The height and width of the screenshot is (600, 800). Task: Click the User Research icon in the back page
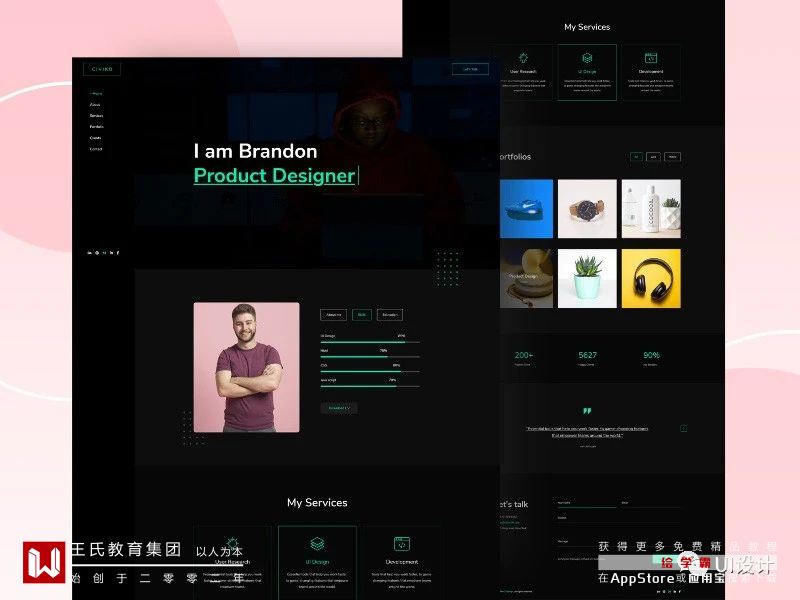click(523, 58)
